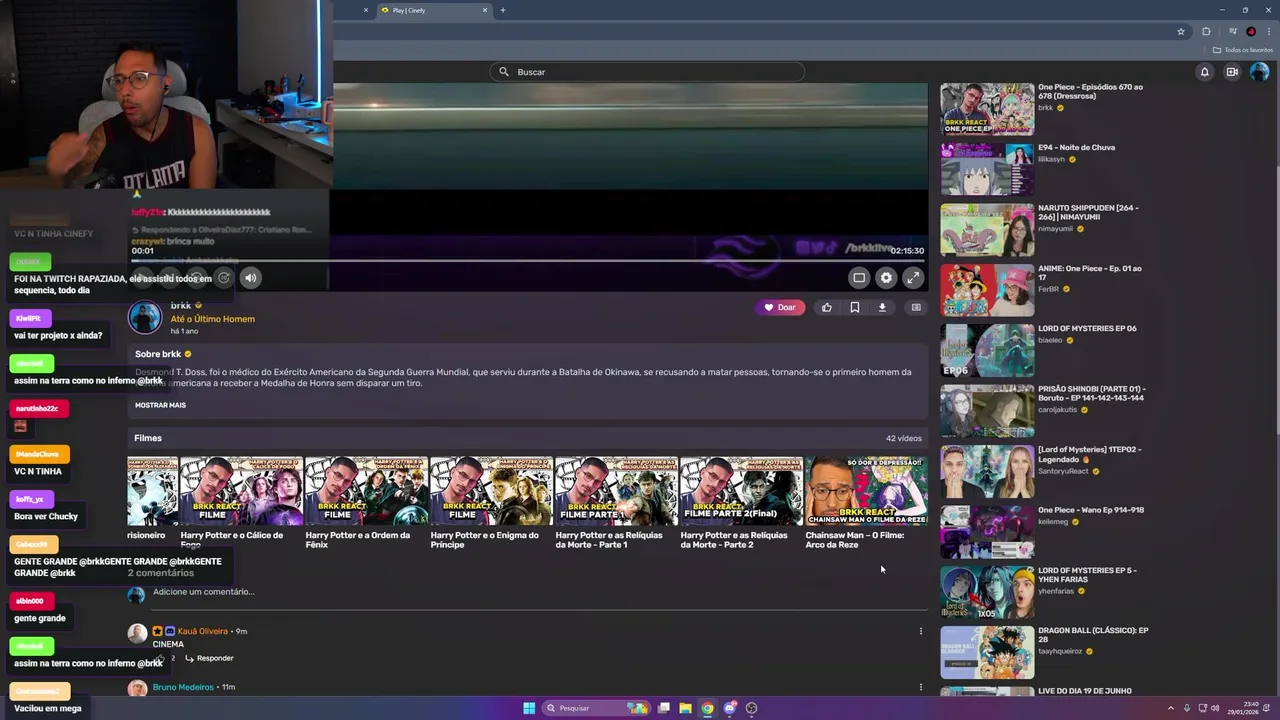1280x720 pixels.
Task: Click the Até o Último Homem title
Action: pyautogui.click(x=212, y=319)
